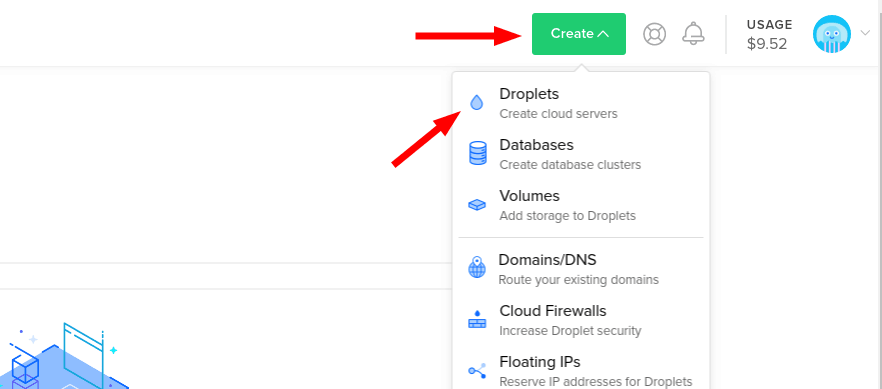Choose Domains/DNS menu entry
Image resolution: width=882 pixels, height=389 pixels.
[580, 269]
